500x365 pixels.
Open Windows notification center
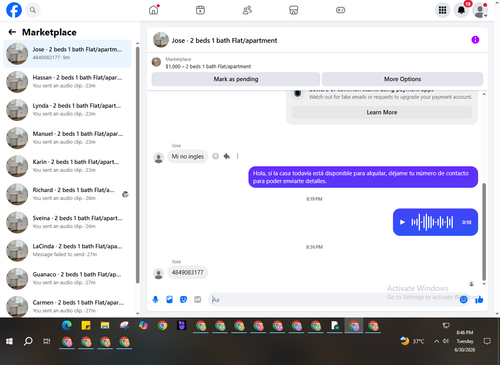(x=487, y=341)
